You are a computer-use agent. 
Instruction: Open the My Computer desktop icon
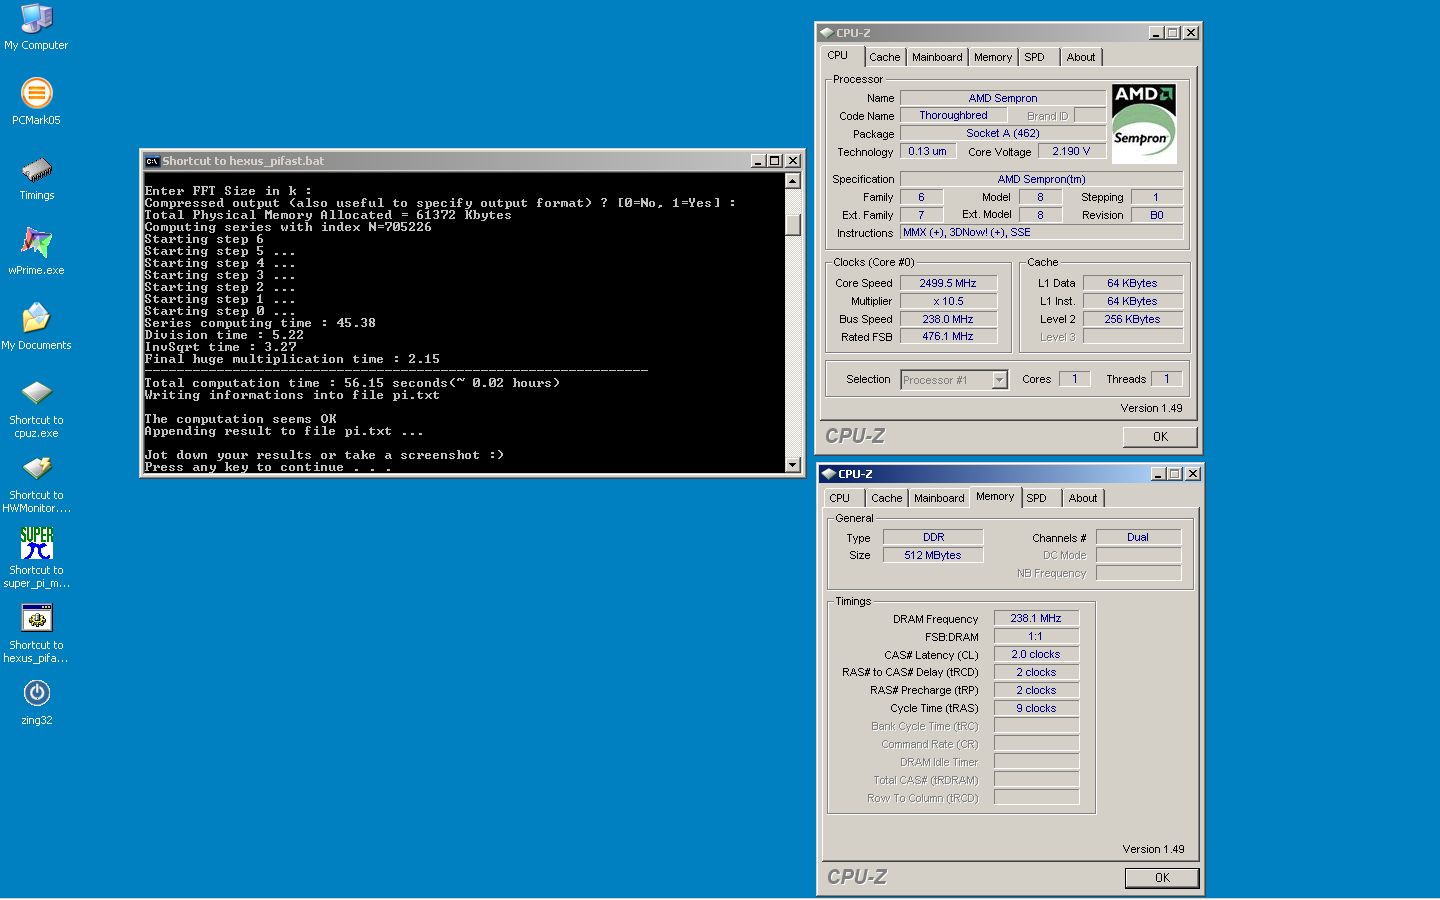36,18
